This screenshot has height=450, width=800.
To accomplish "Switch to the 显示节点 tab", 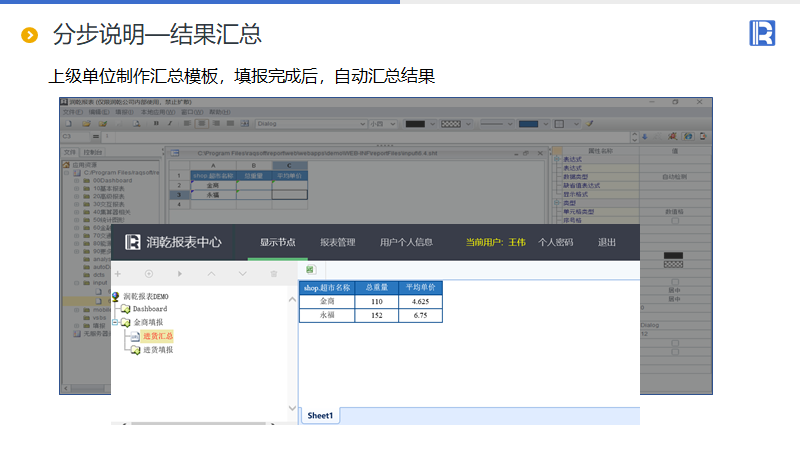I will point(277,242).
